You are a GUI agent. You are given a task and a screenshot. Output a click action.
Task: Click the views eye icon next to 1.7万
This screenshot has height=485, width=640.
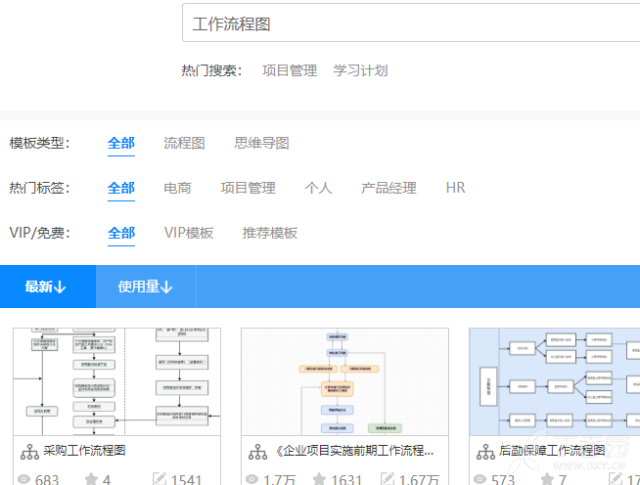click(x=252, y=479)
